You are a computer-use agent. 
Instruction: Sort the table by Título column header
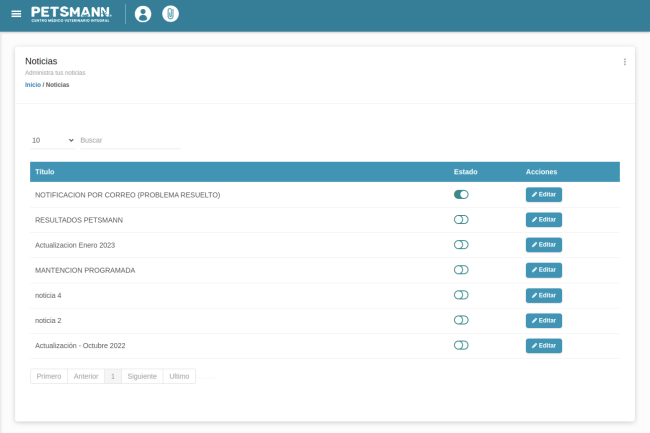[x=45, y=172]
